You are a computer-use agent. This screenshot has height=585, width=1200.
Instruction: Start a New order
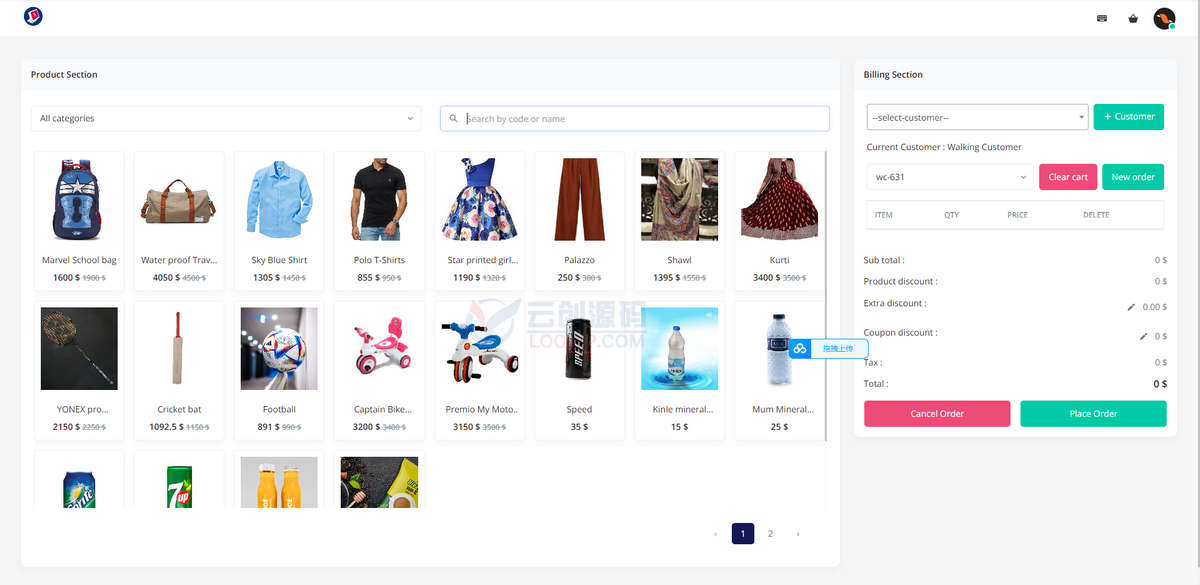point(1133,177)
